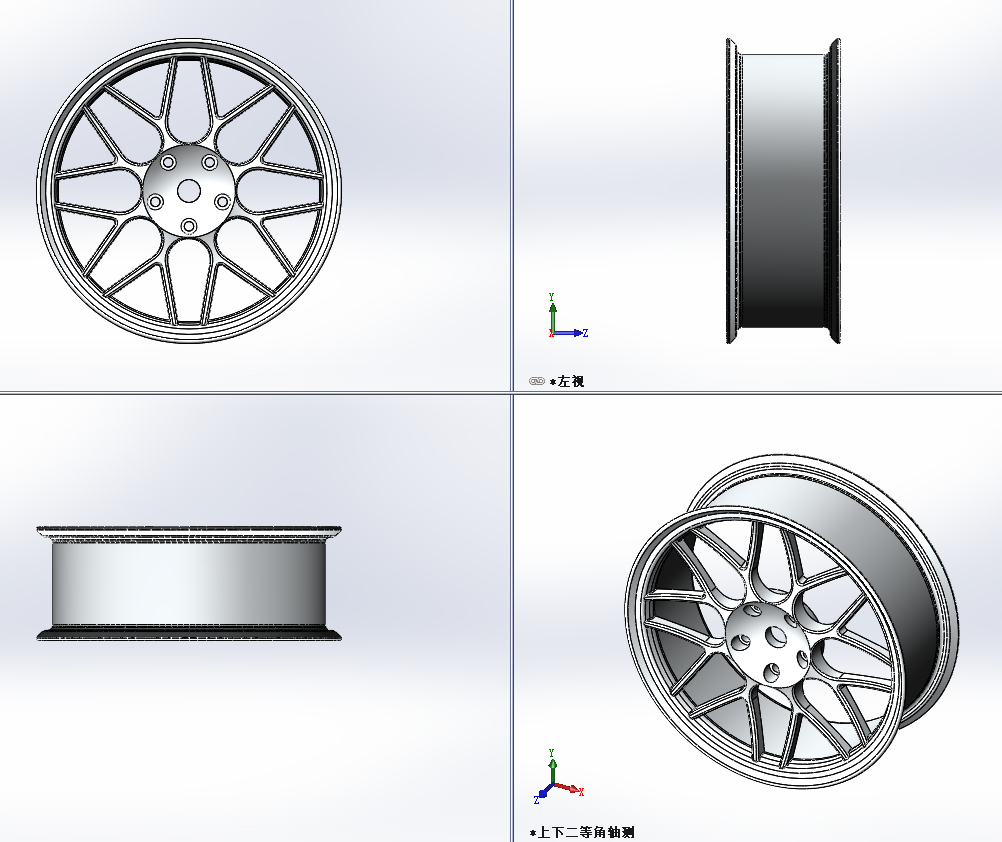Select upper-left lug hole in front-view wheel
The width and height of the screenshot is (1002, 842).
click(x=167, y=162)
